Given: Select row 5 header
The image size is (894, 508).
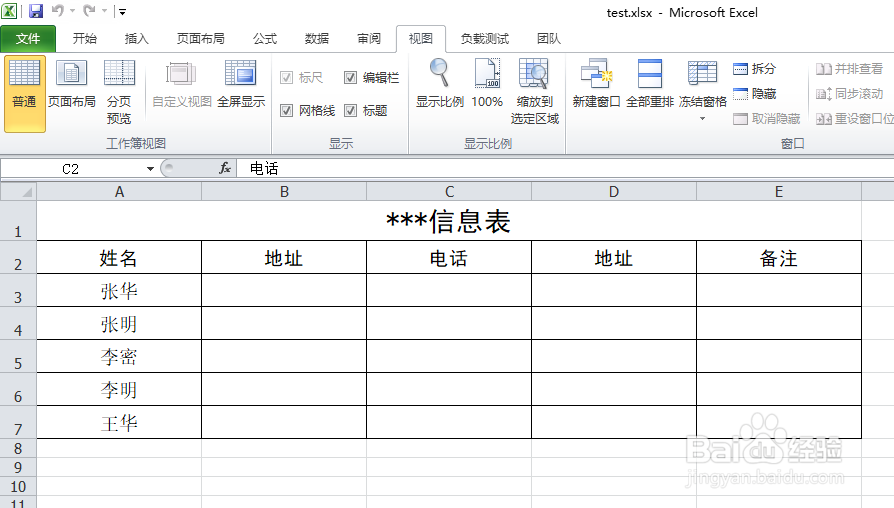Looking at the screenshot, I should coord(18,357).
